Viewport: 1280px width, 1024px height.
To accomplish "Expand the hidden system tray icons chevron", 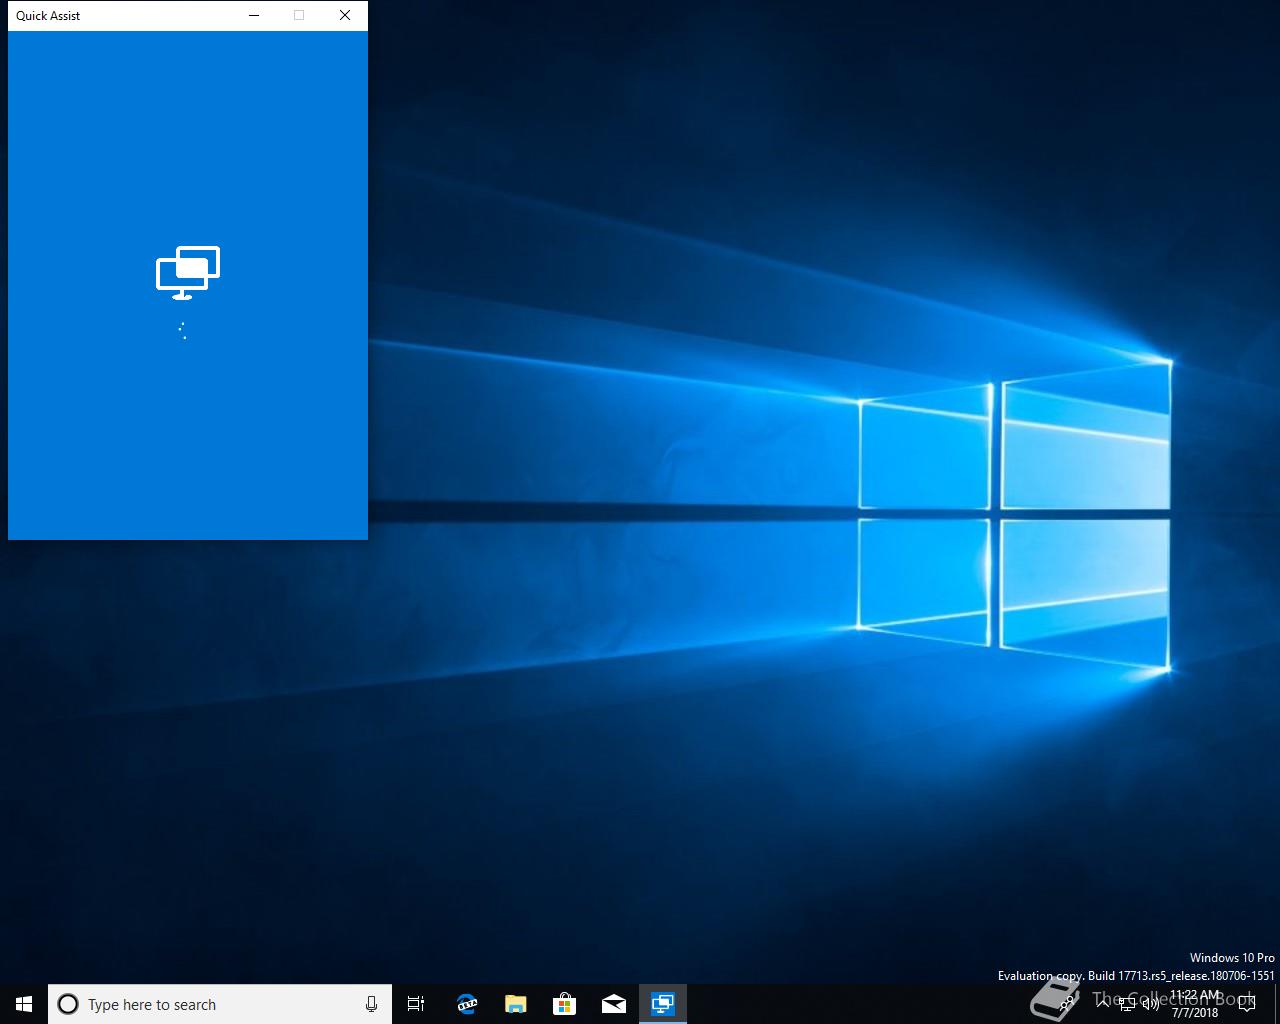I will pyautogui.click(x=1102, y=1004).
